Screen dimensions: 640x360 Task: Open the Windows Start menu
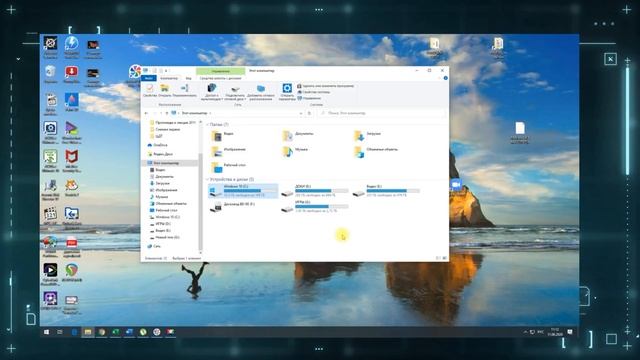pos(47,332)
